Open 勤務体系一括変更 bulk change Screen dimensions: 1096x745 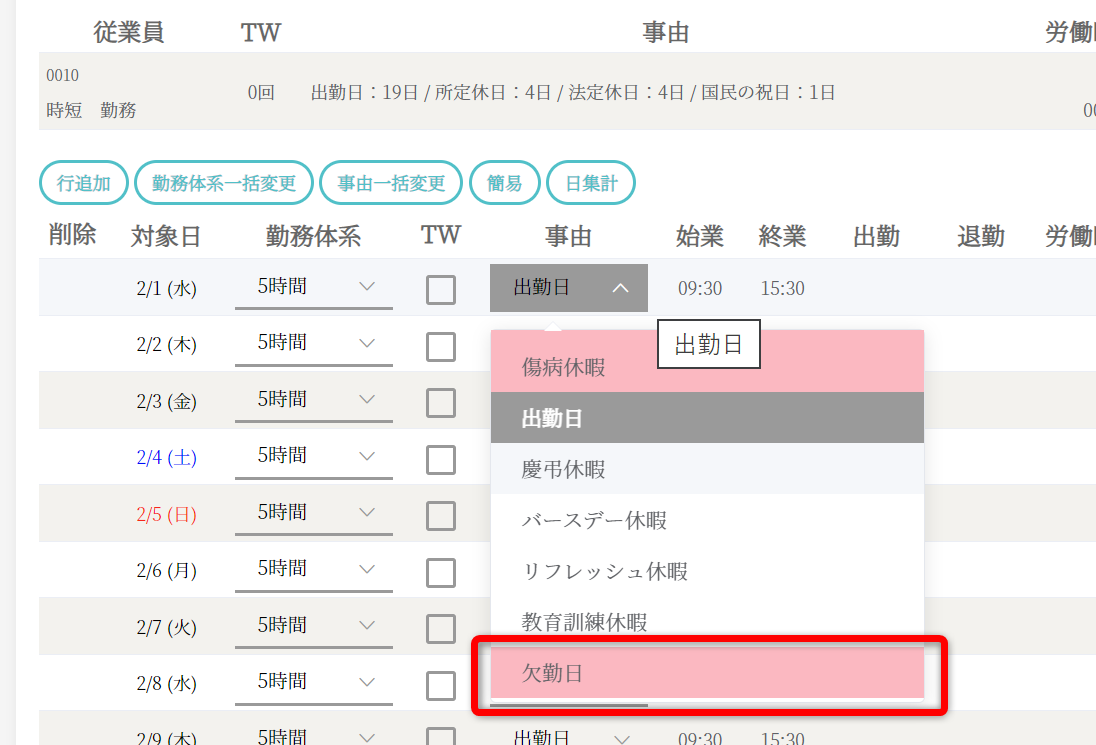[x=224, y=183]
